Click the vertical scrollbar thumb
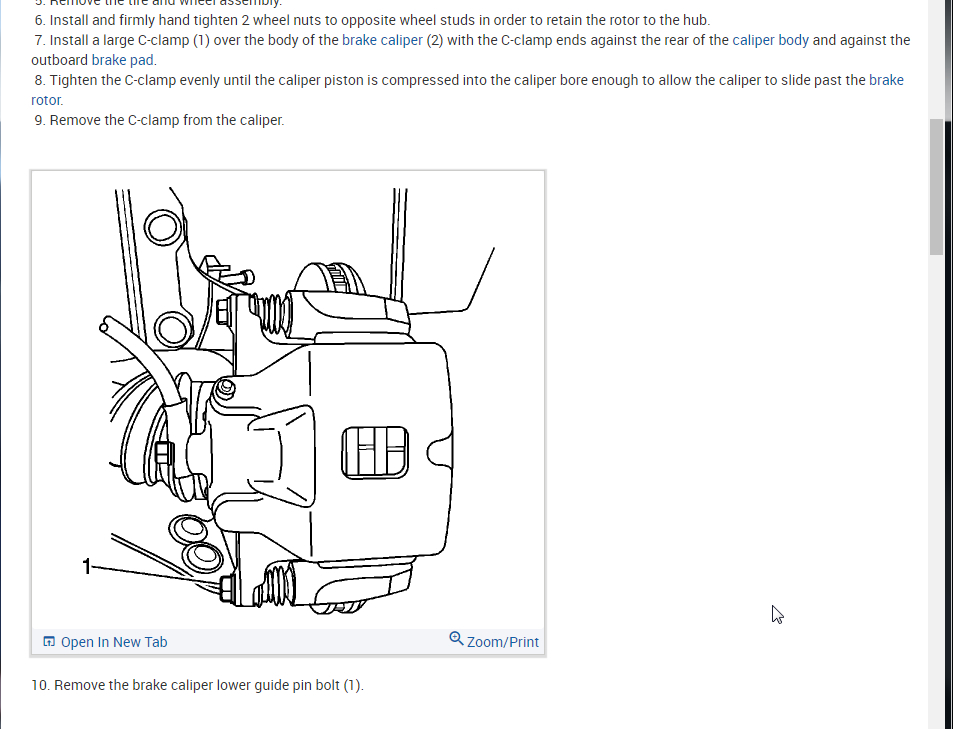This screenshot has width=953, height=729. pyautogui.click(x=936, y=187)
